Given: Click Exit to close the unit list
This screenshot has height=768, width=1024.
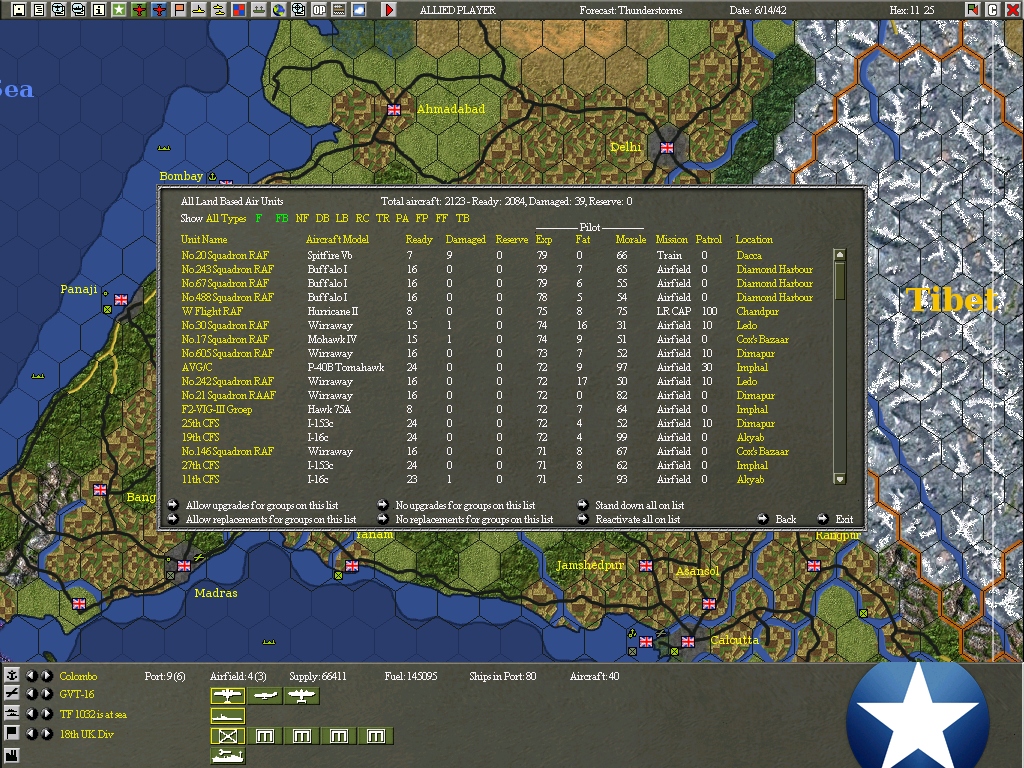Looking at the screenshot, I should point(844,519).
